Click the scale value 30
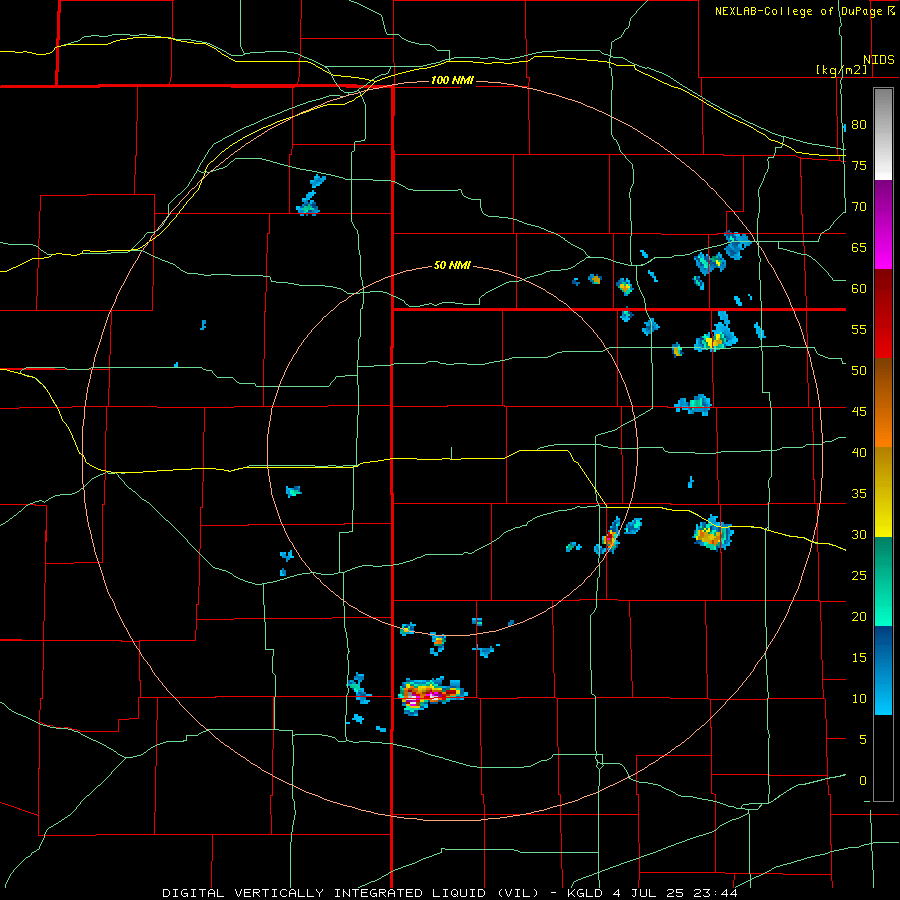Viewport: 900px width, 900px height. 859,535
